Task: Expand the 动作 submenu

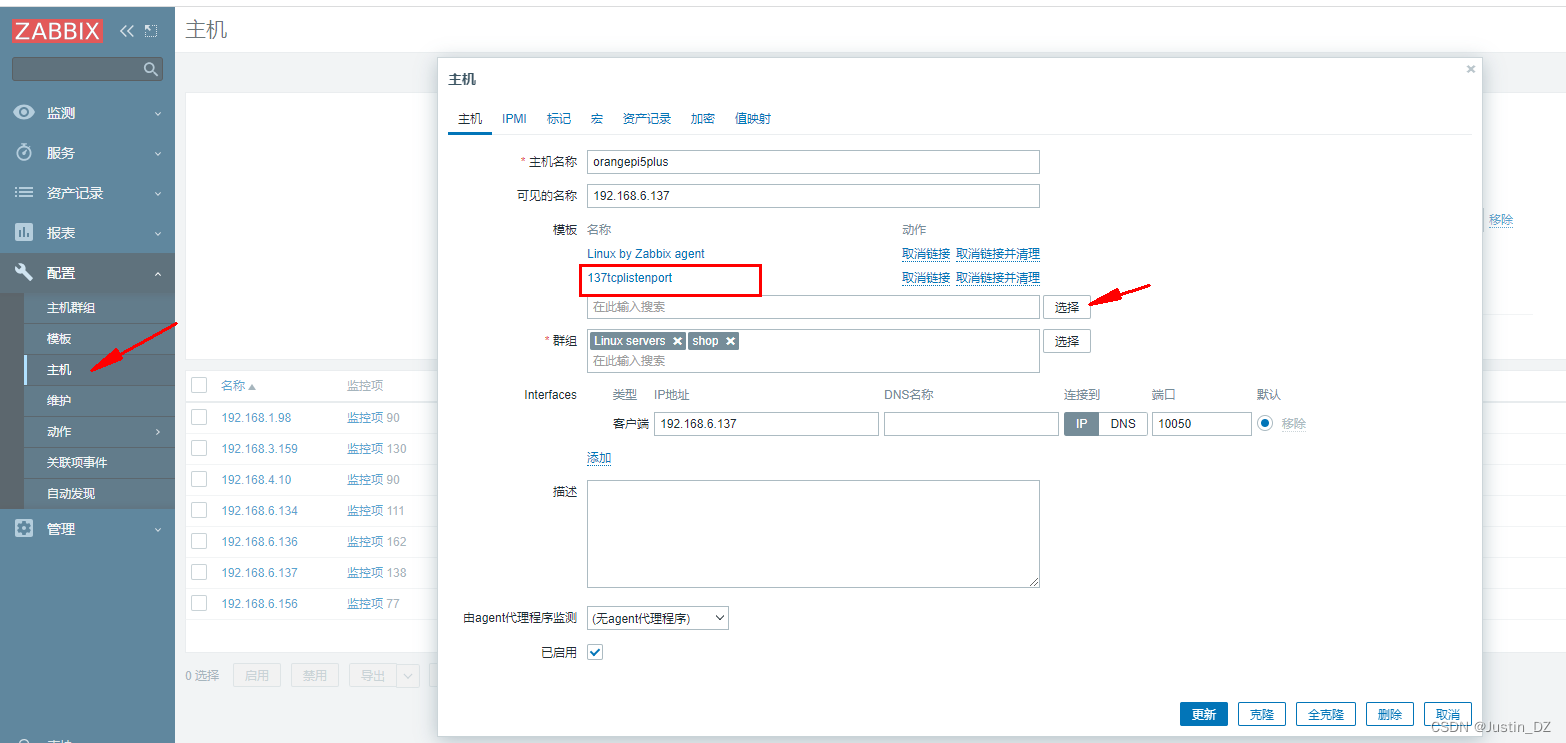Action: coord(157,432)
